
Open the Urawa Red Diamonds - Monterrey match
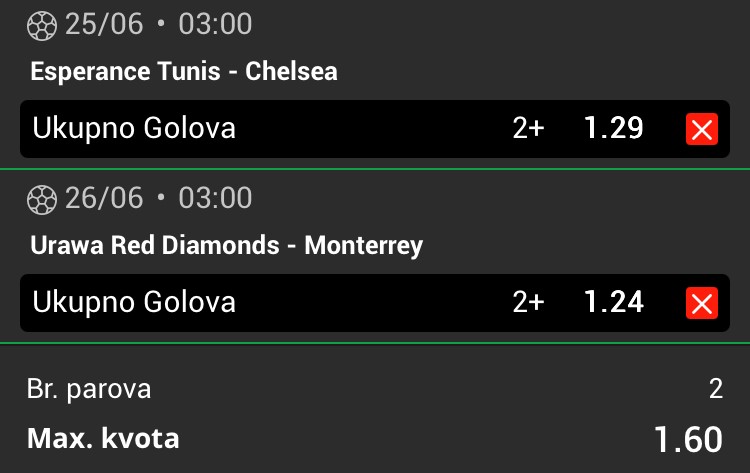pos(227,245)
